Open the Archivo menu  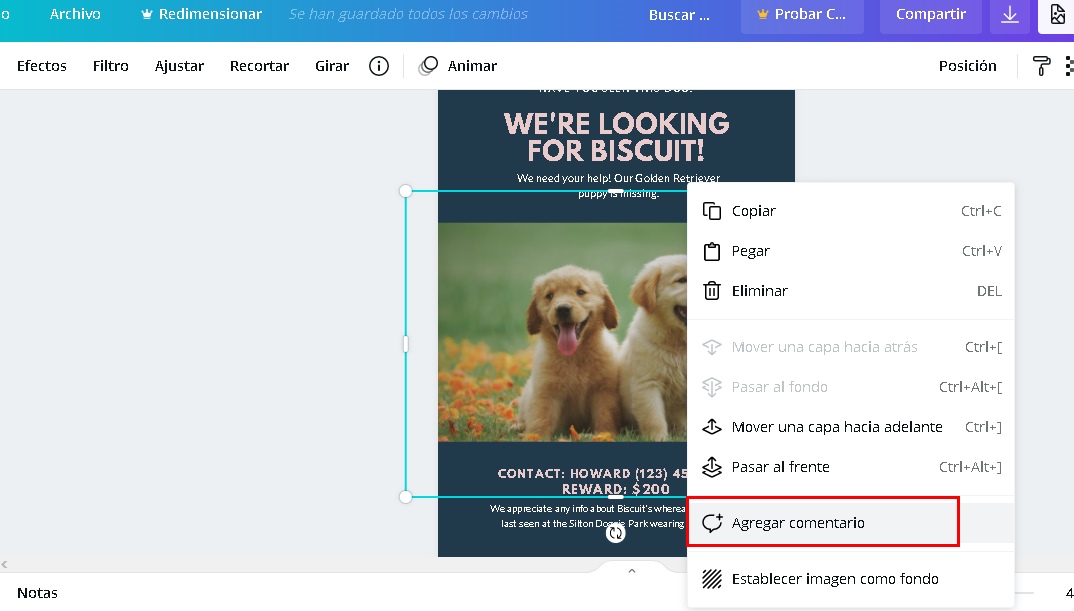click(x=73, y=14)
